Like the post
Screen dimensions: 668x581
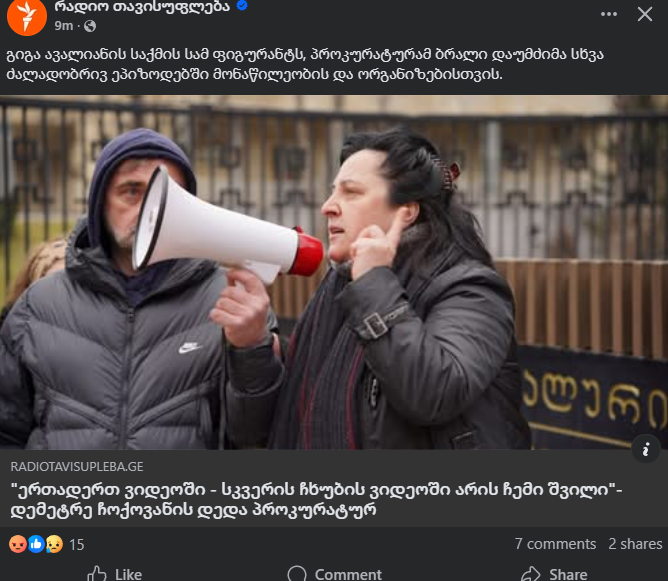pyautogui.click(x=115, y=574)
